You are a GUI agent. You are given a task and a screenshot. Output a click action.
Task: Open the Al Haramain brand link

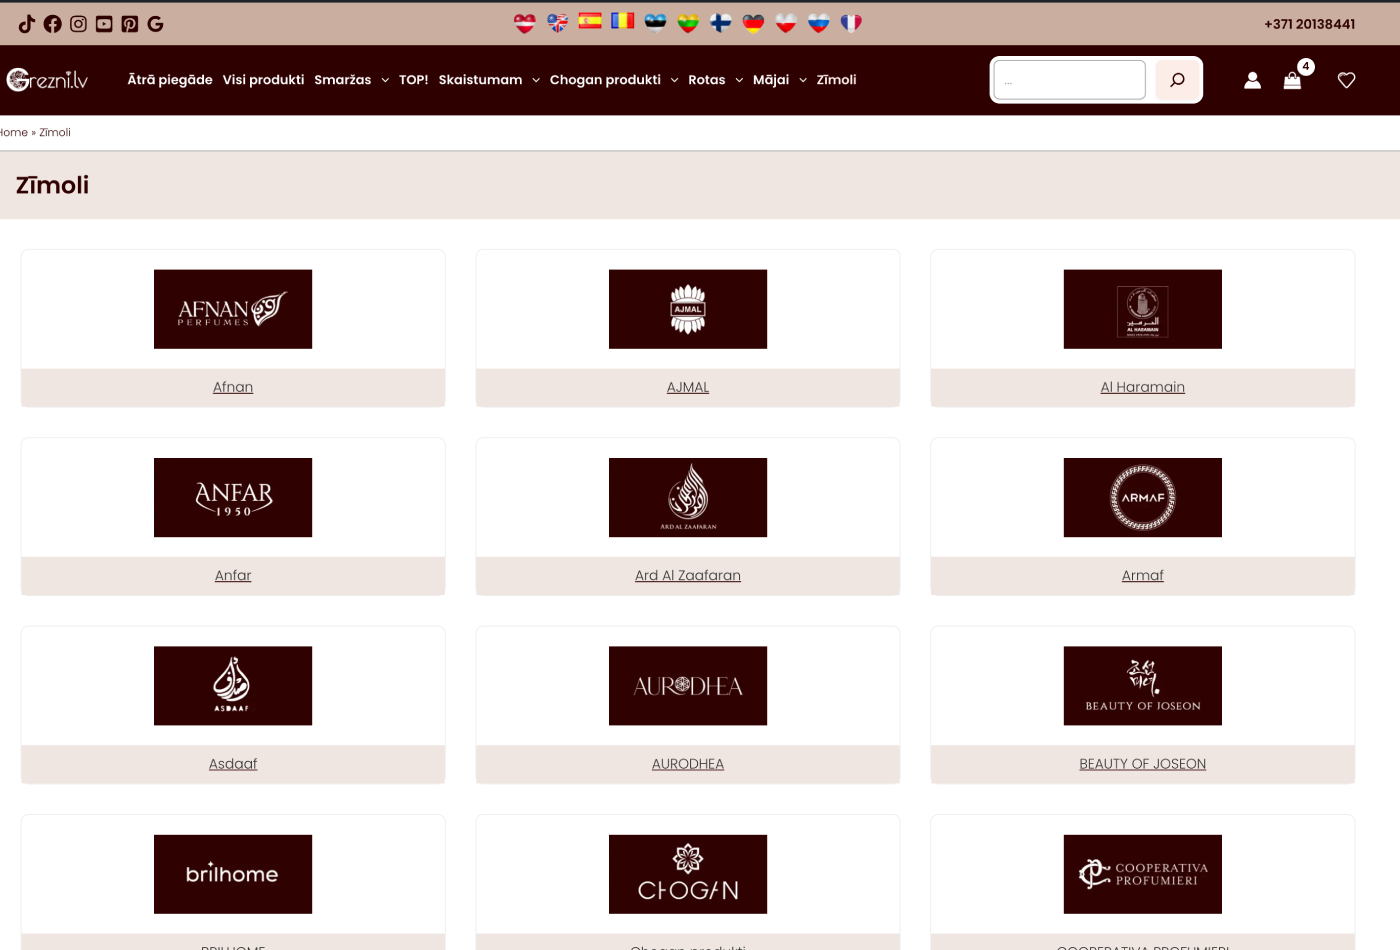pyautogui.click(x=1142, y=387)
